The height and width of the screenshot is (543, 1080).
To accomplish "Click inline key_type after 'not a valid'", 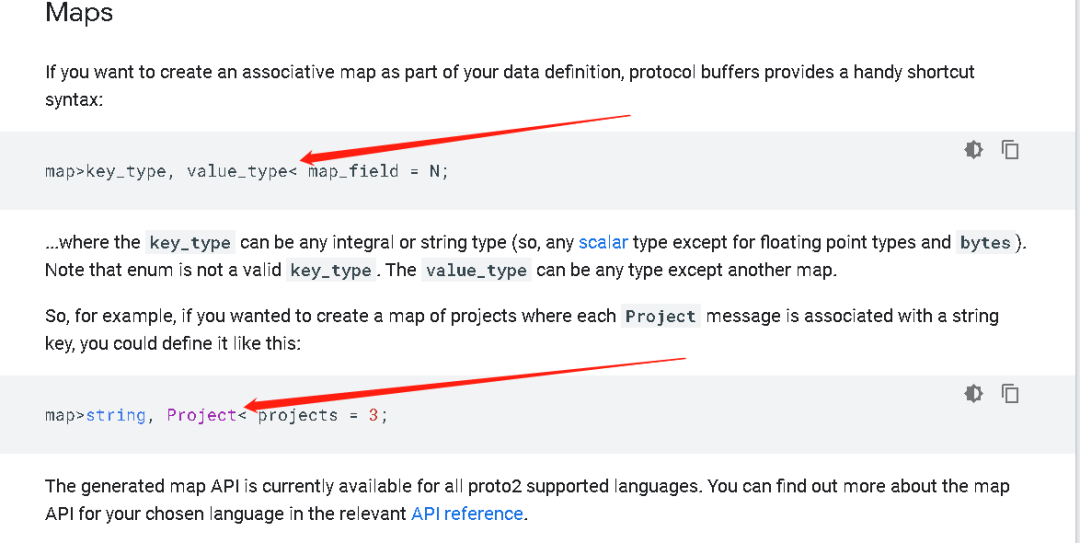I will [330, 271].
